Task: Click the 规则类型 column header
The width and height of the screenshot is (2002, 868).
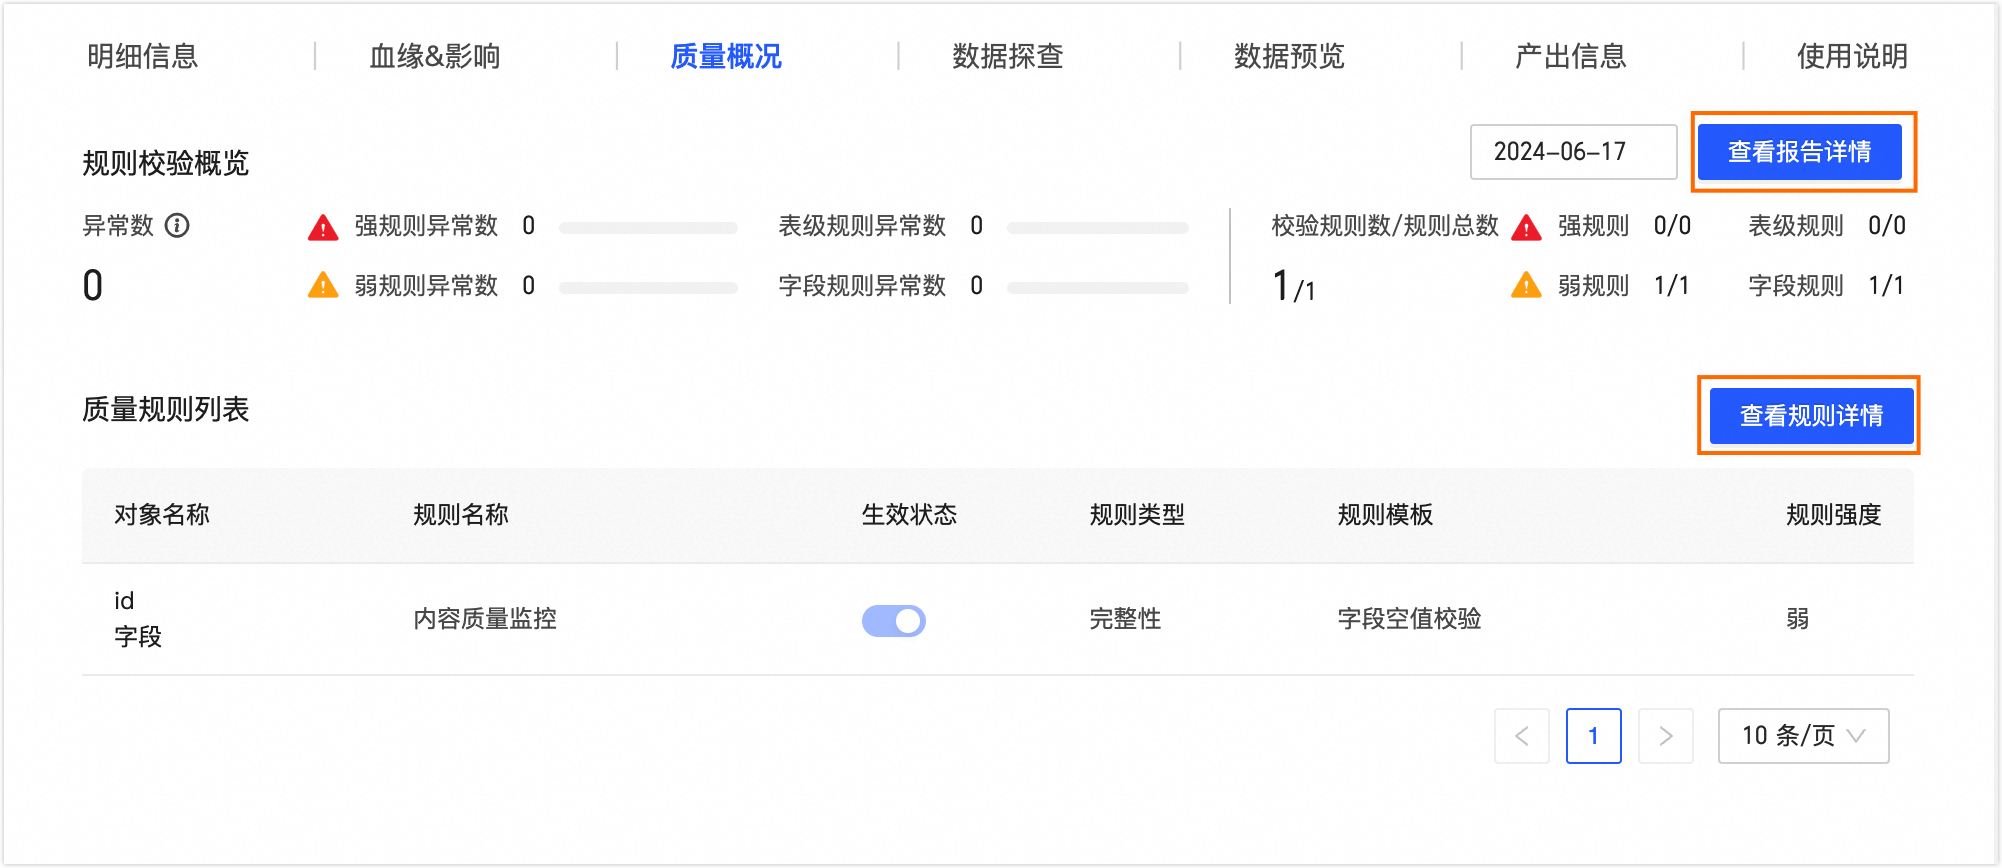Action: 1137,515
